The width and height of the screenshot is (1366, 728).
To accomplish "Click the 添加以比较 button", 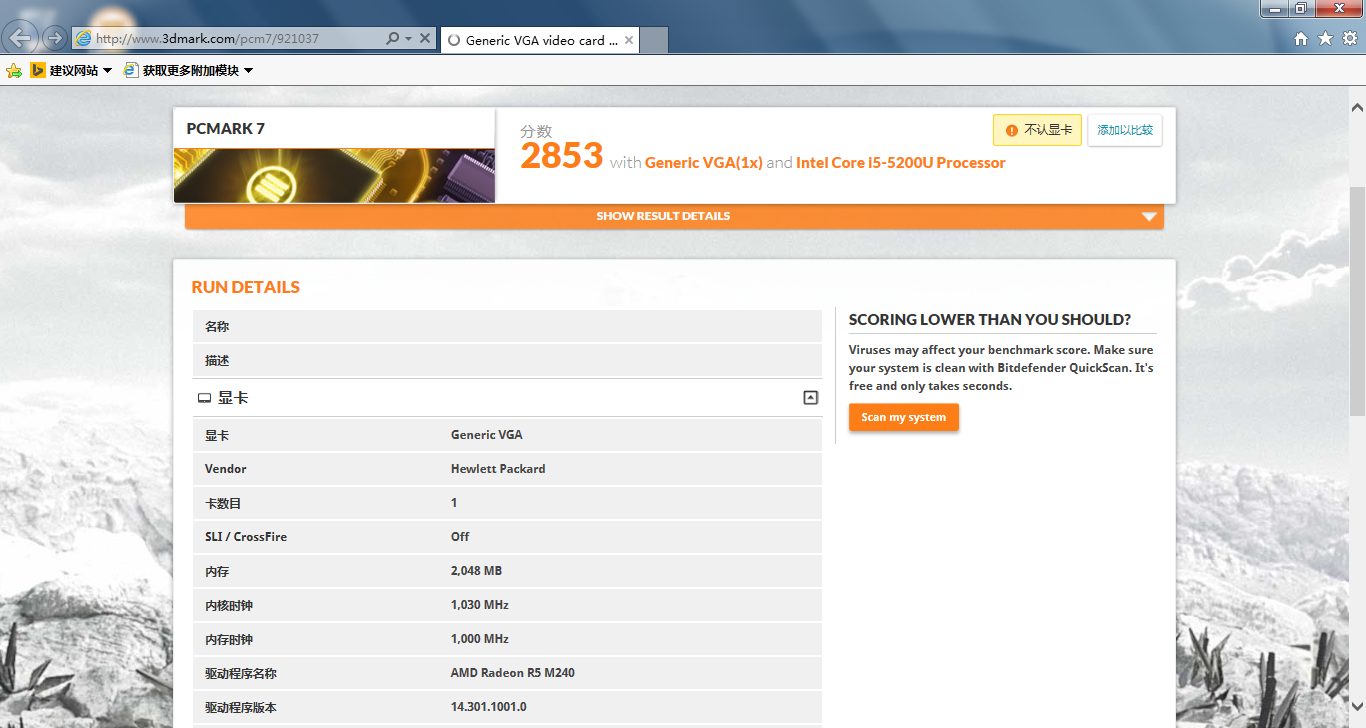I will 1125,130.
